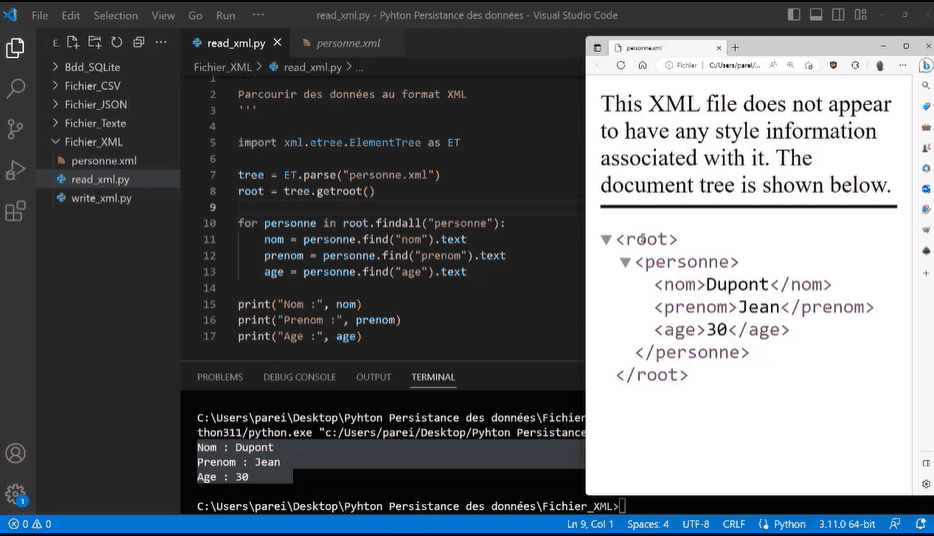934x536 pixels.
Task: Switch to the PROBLEMS panel tab
Action: [220, 377]
